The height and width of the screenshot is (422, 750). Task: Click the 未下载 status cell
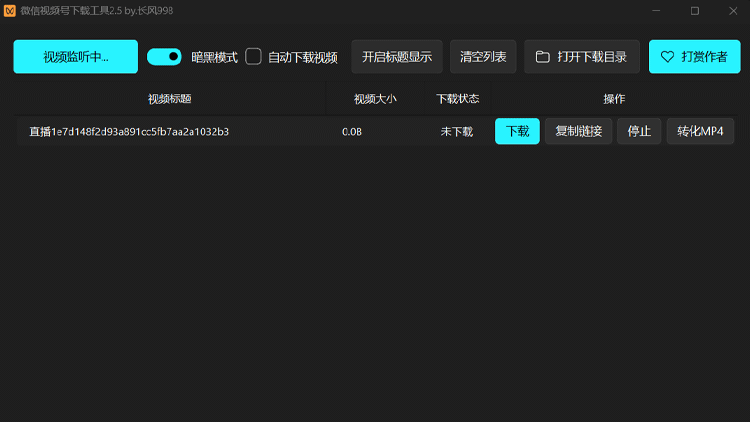457,131
